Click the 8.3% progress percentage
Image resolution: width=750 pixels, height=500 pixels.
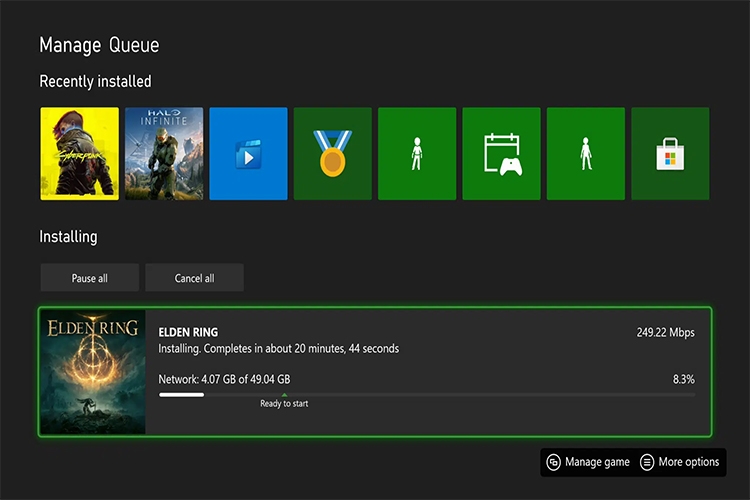[684, 379]
